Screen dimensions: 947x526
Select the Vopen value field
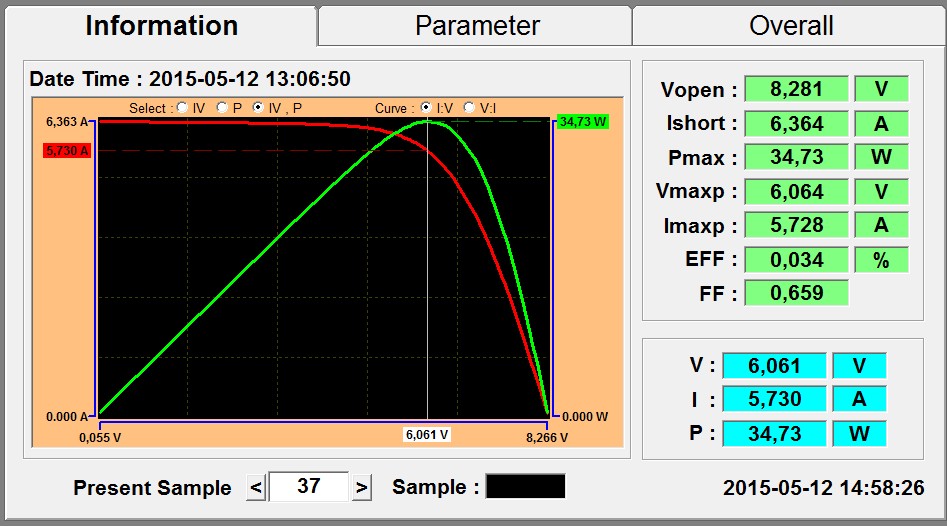tap(796, 89)
